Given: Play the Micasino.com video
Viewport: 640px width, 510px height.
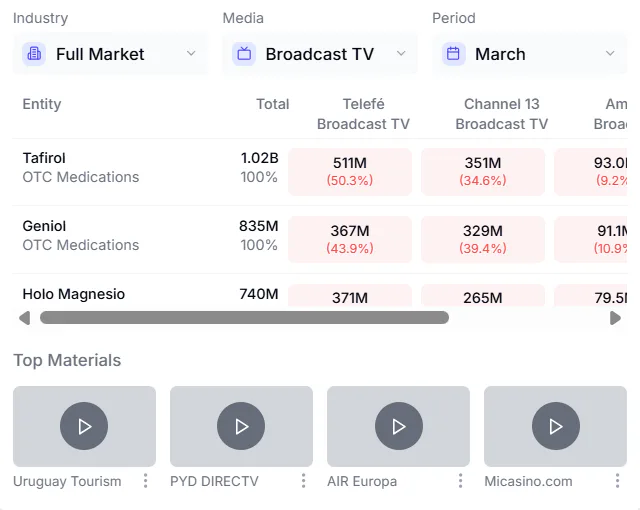Looking at the screenshot, I should [x=556, y=426].
